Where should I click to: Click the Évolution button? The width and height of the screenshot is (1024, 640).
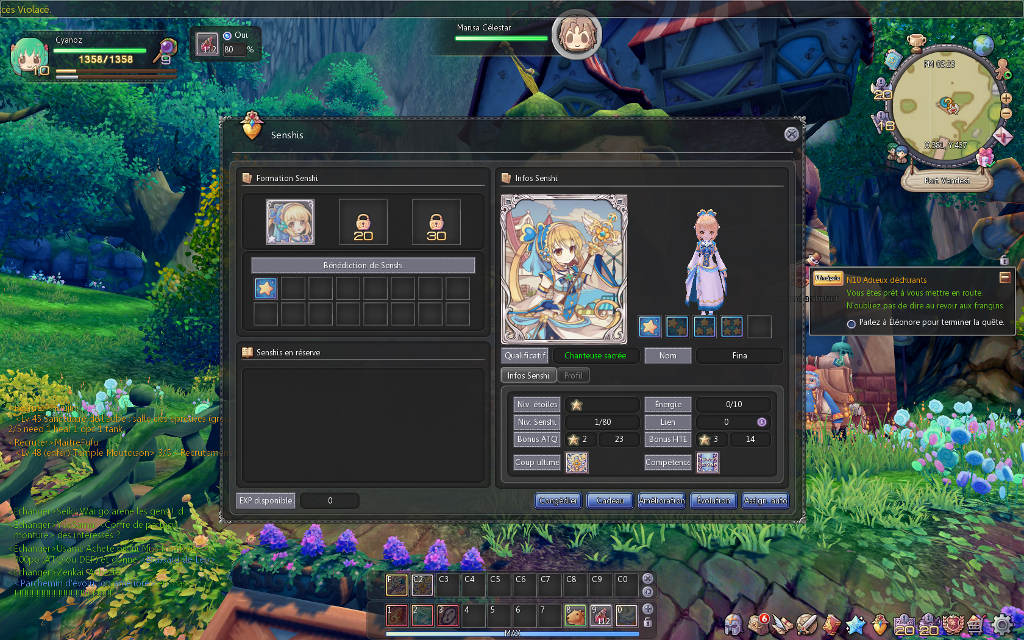[x=713, y=500]
